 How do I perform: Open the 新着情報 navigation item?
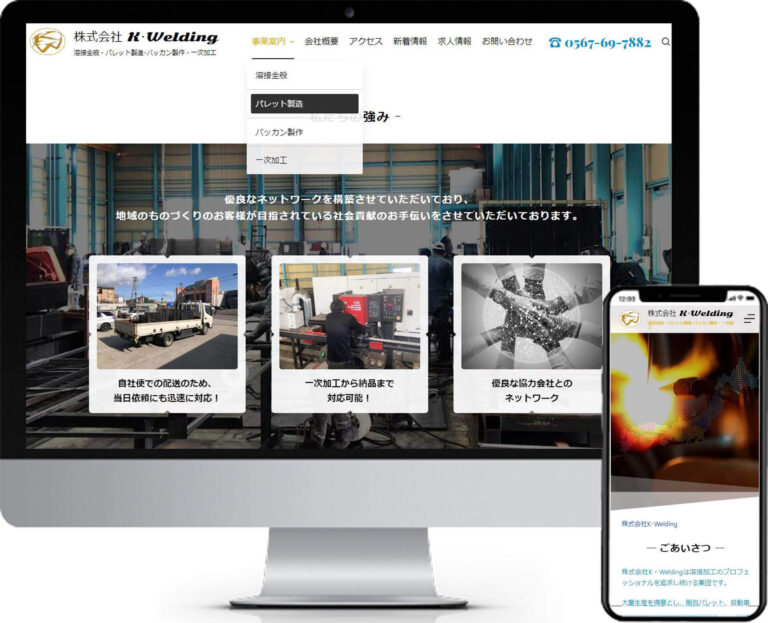click(410, 42)
